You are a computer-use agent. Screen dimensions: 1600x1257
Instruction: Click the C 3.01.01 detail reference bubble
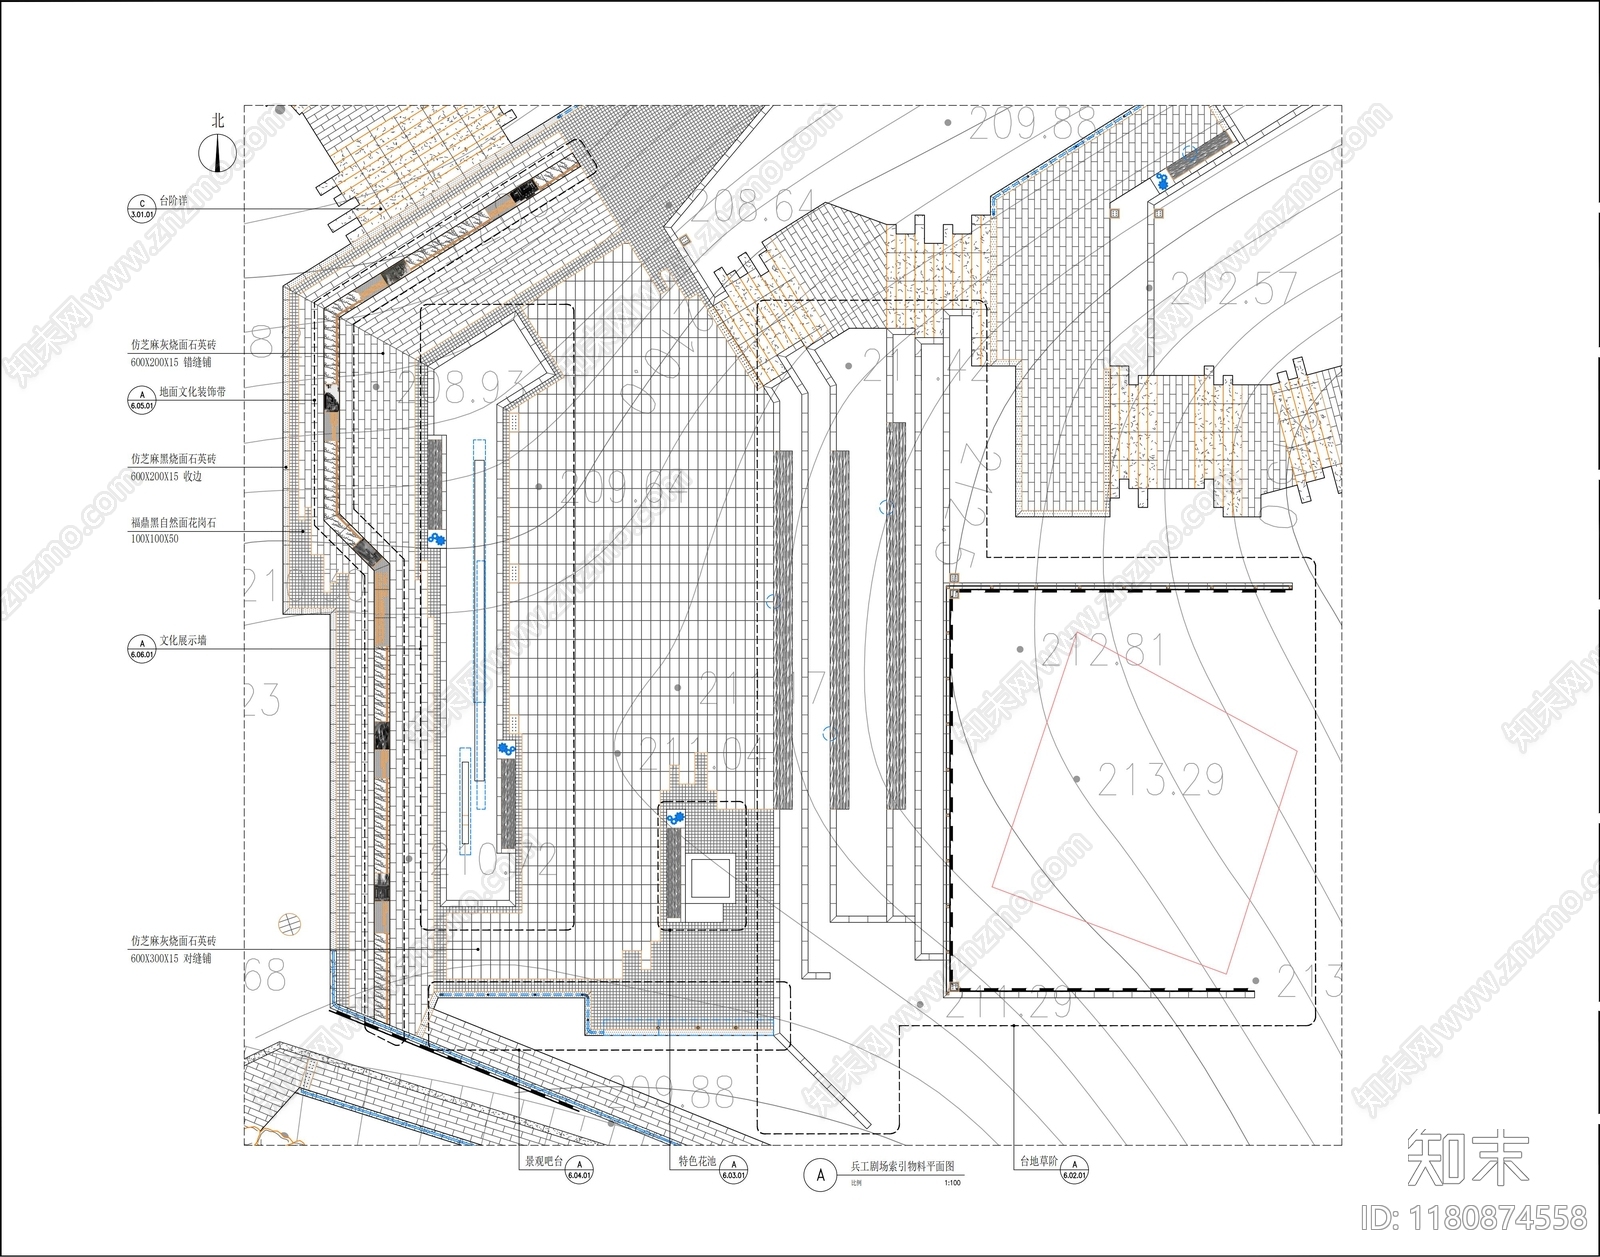142,208
